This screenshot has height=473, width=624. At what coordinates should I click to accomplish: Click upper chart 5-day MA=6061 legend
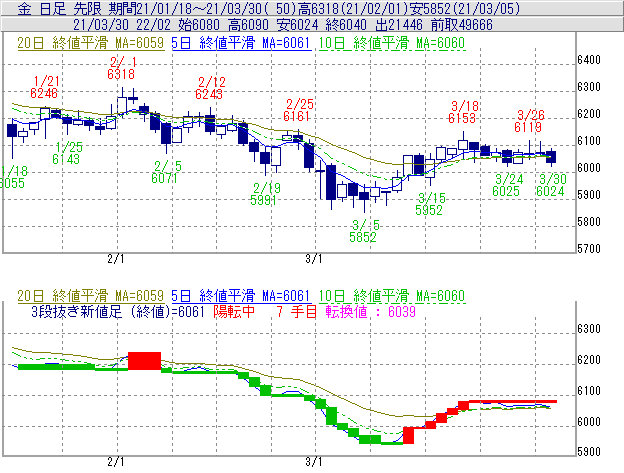(241, 43)
